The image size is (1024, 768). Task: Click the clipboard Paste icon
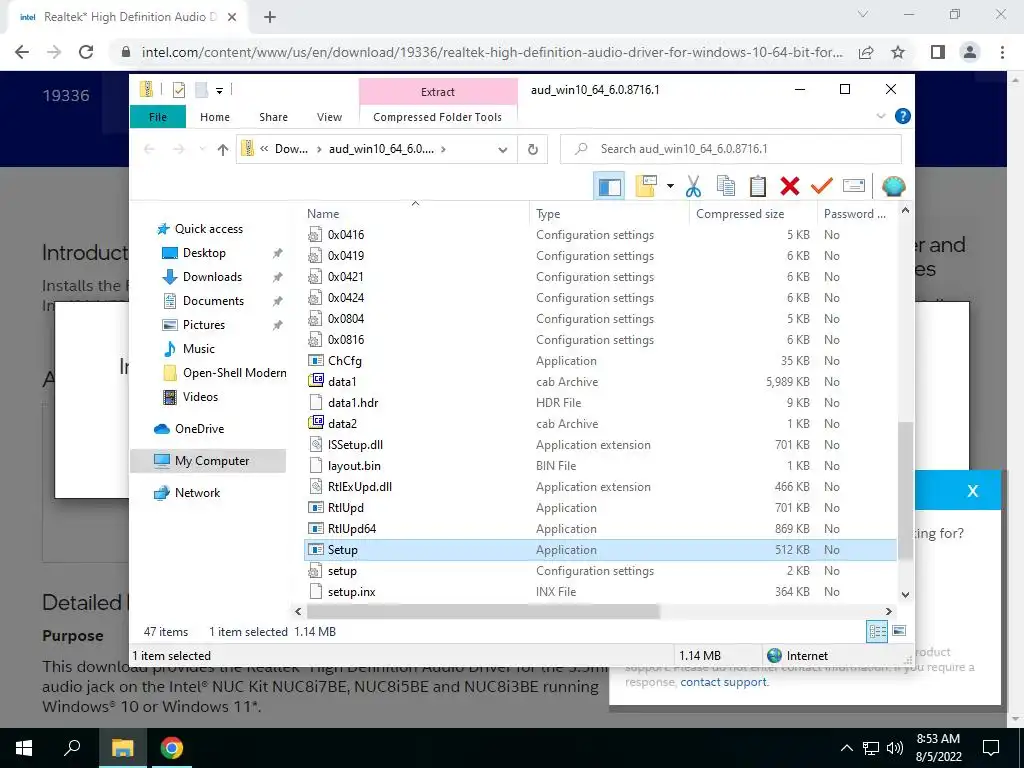pos(758,187)
